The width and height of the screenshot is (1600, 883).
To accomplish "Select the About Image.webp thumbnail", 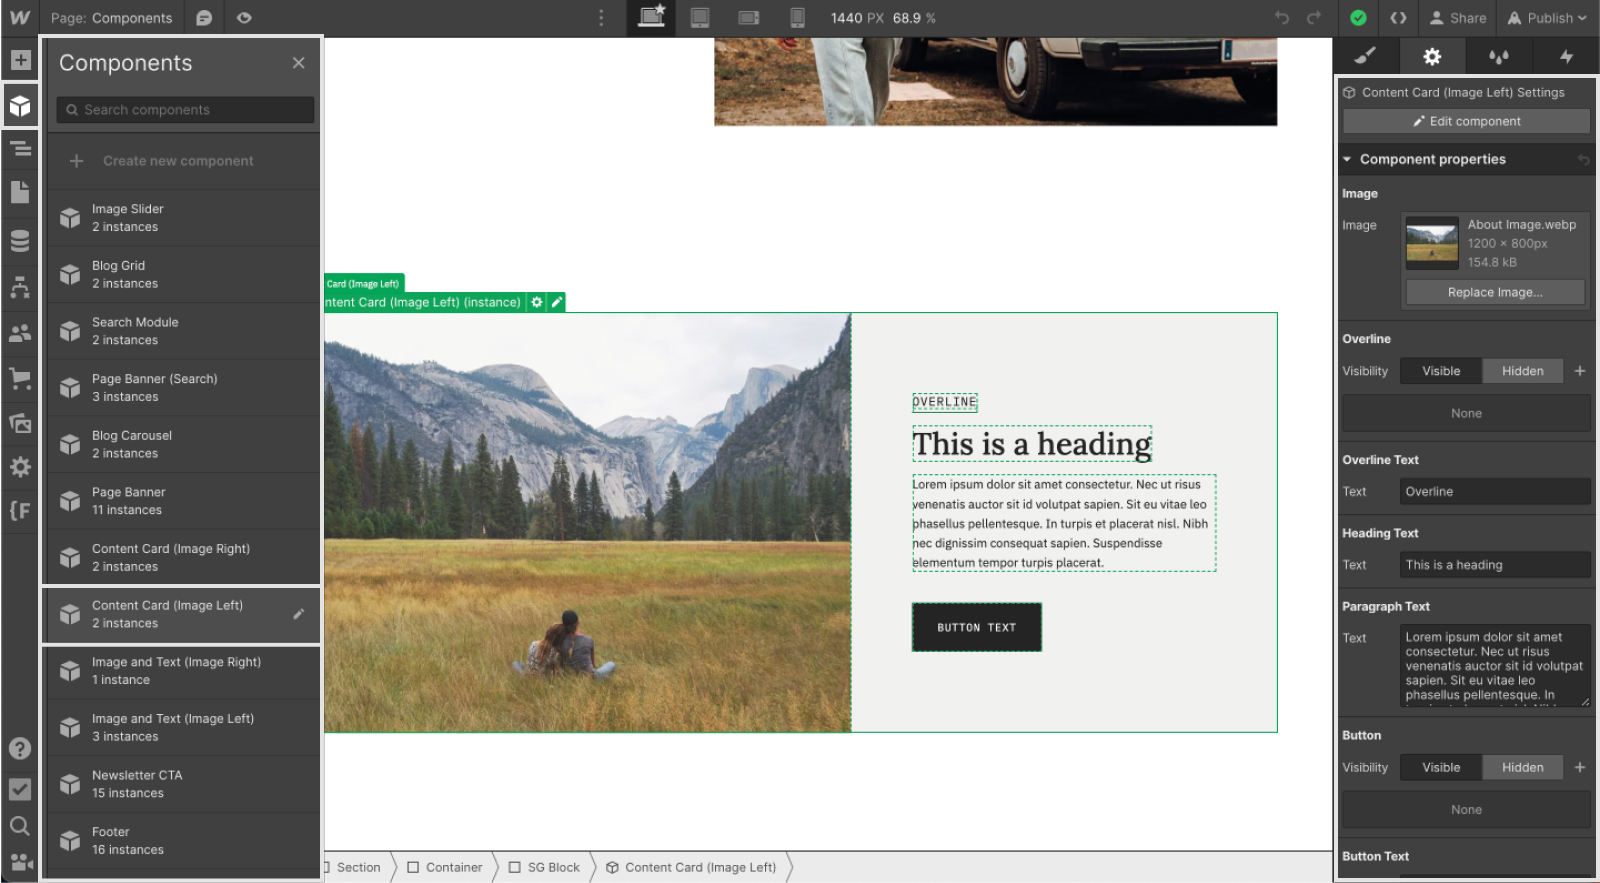I will (1432, 243).
